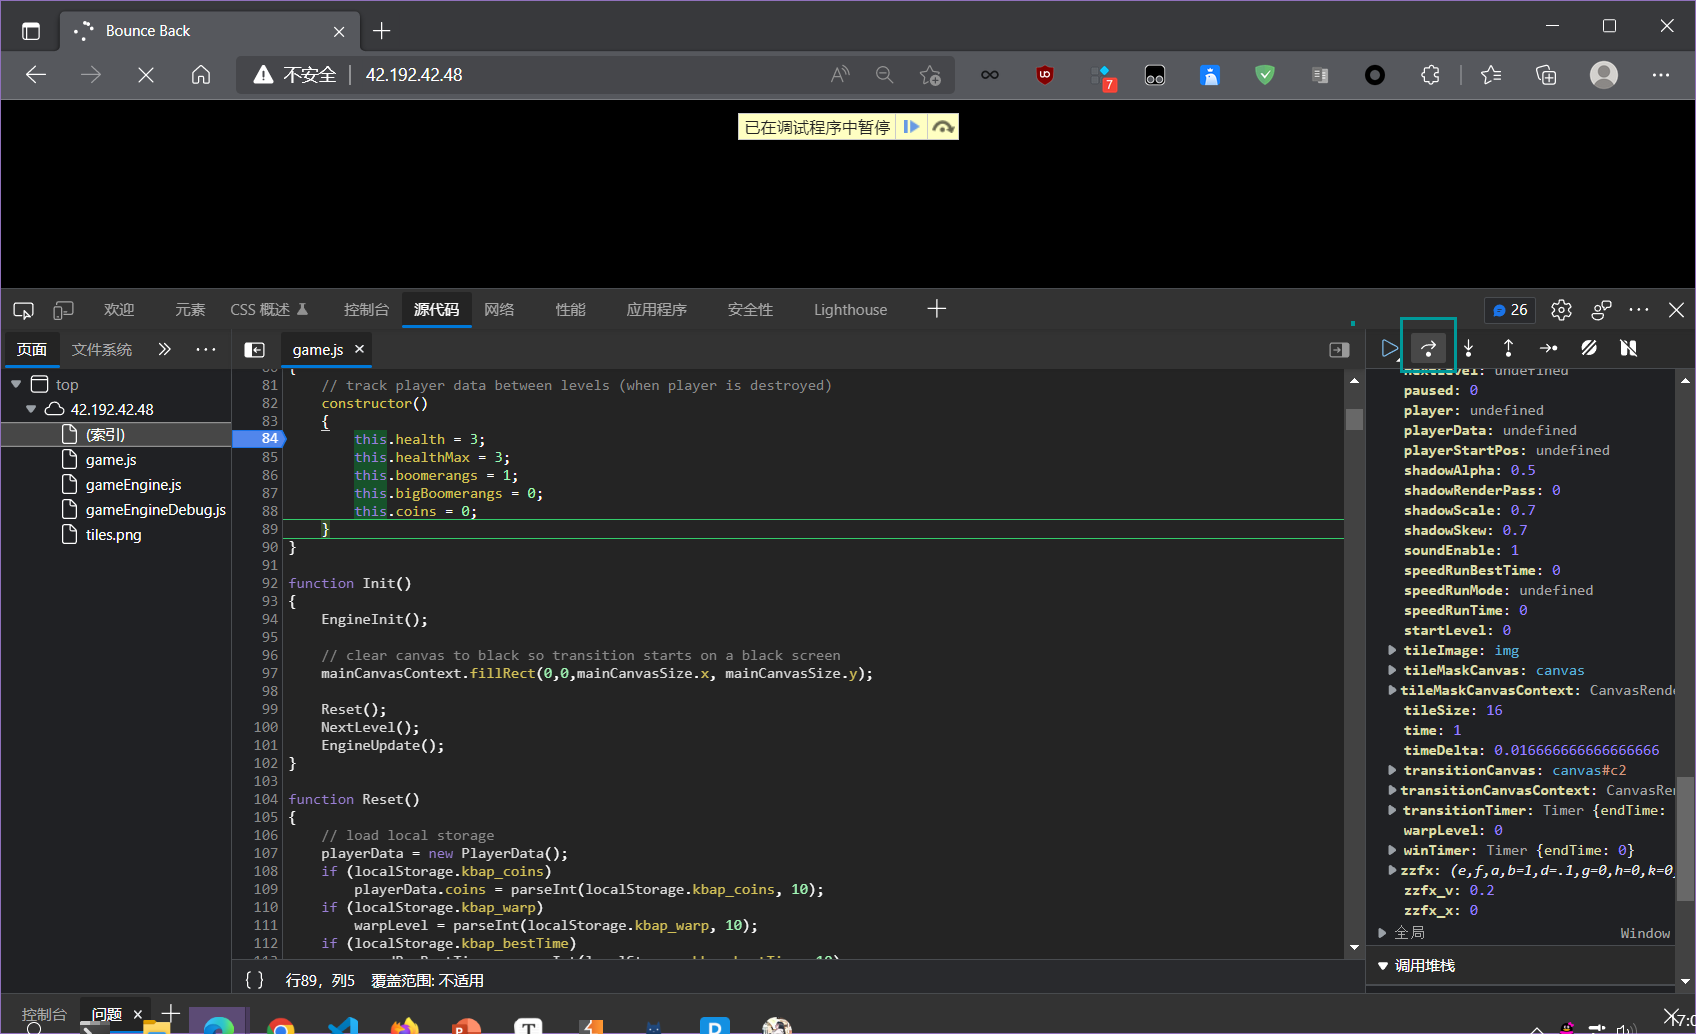Step into next function call
Image resolution: width=1696 pixels, height=1034 pixels.
tap(1468, 348)
